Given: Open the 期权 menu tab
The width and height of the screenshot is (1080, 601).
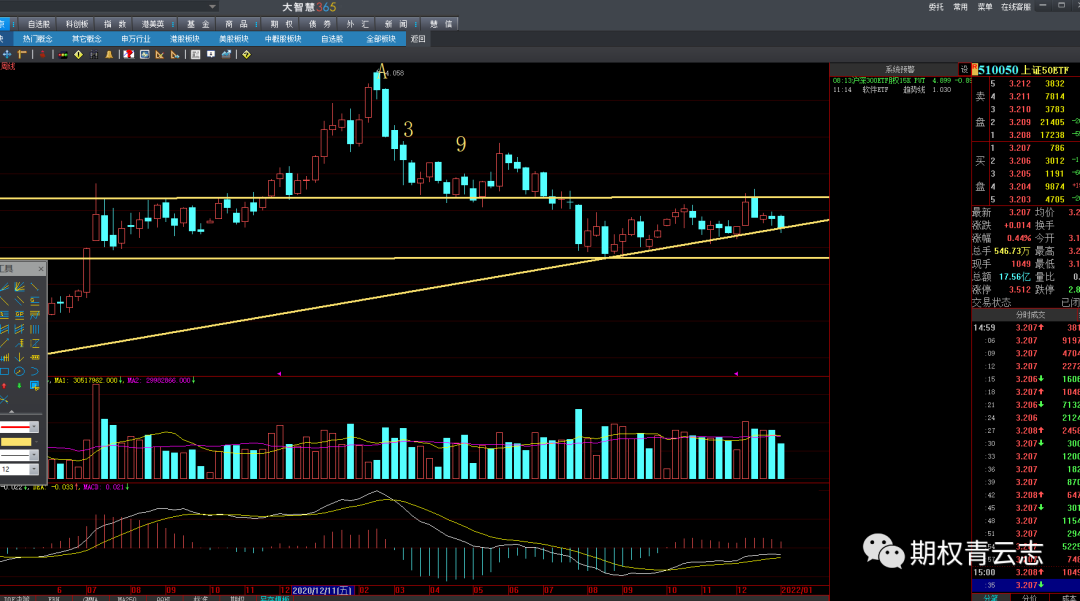Looking at the screenshot, I should 282,23.
